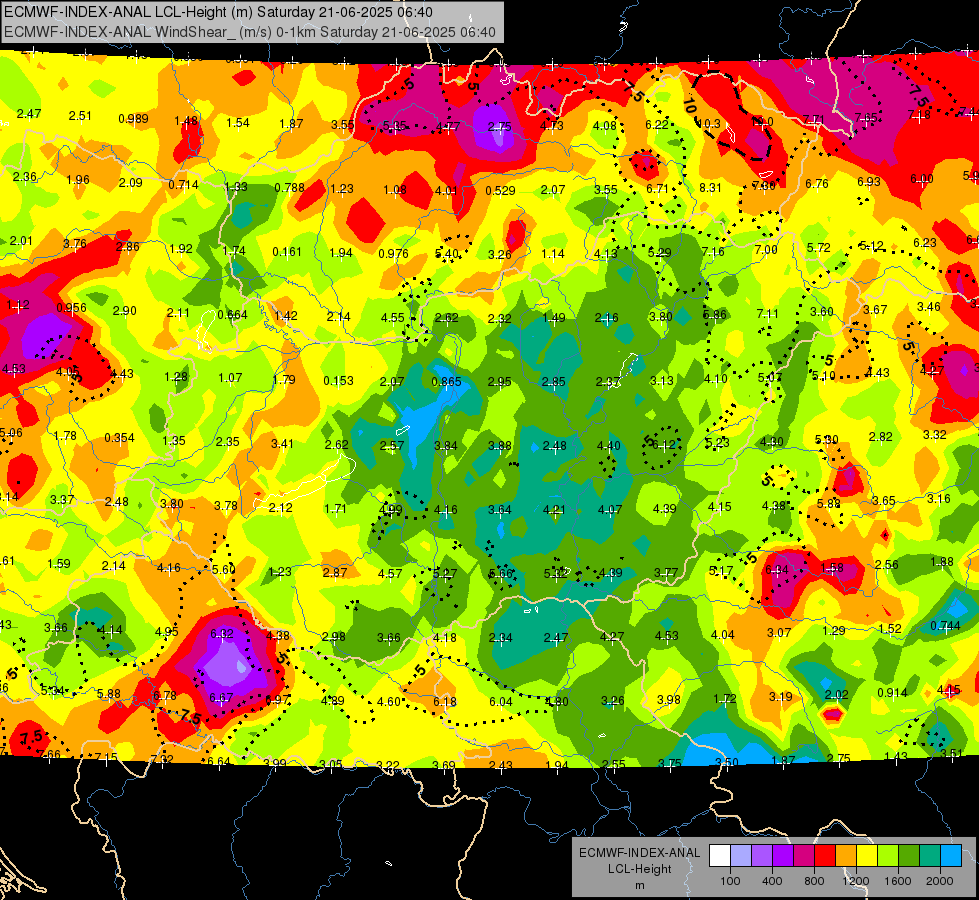Choose the dark green legend swatch
The width and height of the screenshot is (979, 900).
[909, 856]
